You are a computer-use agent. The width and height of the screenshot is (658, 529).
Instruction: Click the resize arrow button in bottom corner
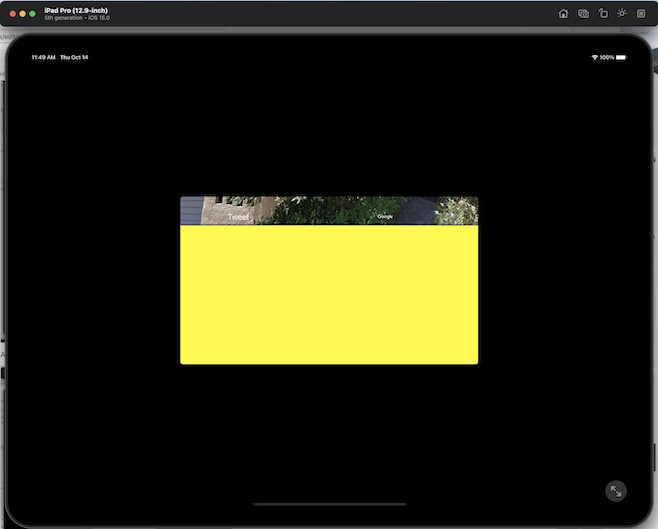point(616,491)
